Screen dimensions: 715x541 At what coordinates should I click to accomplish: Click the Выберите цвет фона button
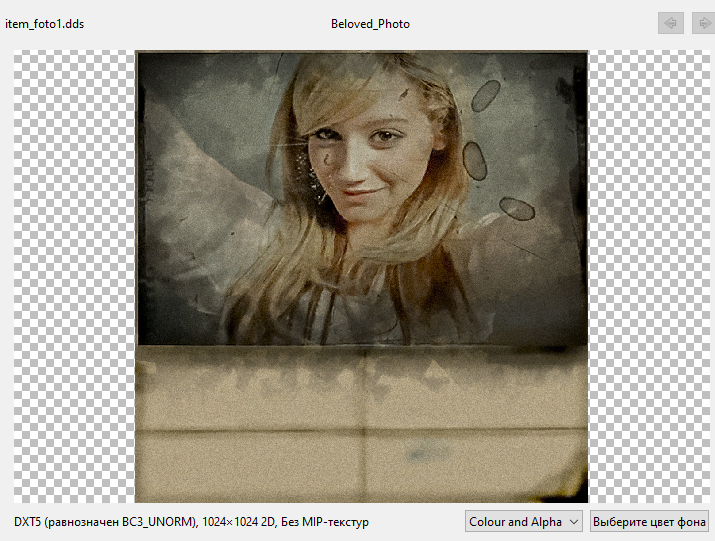coord(649,521)
